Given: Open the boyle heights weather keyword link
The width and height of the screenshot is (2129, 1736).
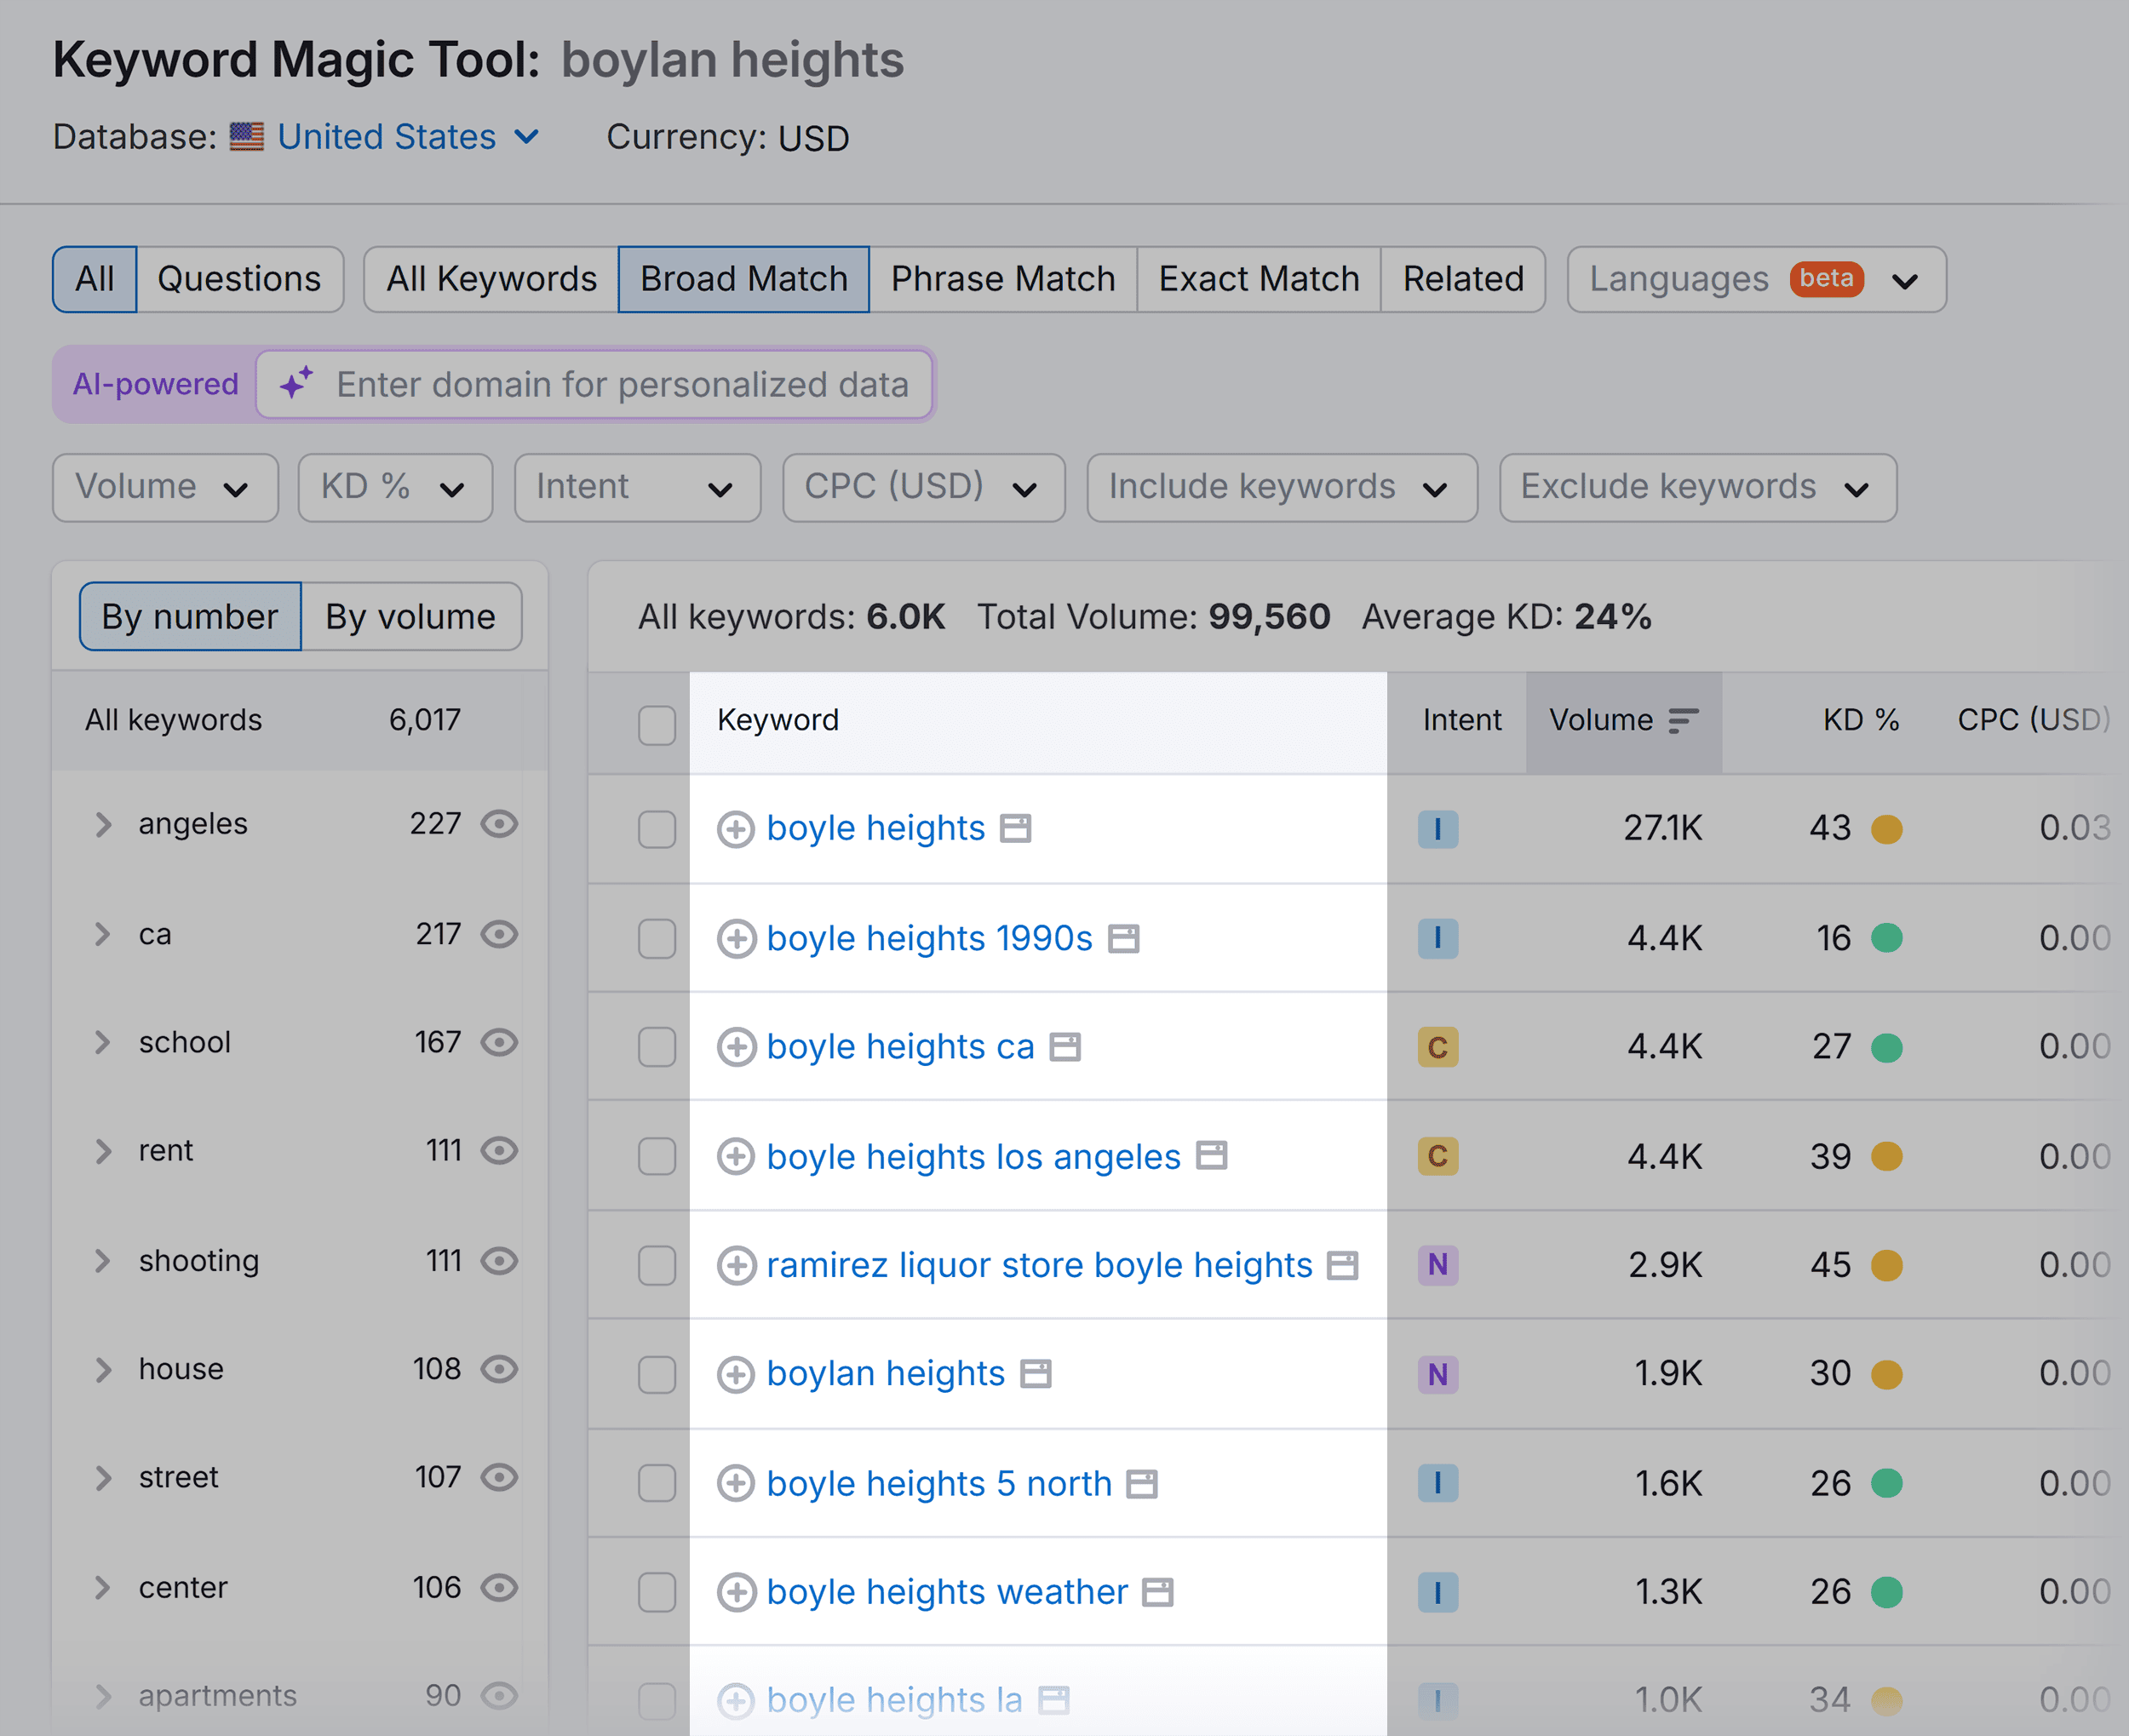Looking at the screenshot, I should pyautogui.click(x=947, y=1592).
